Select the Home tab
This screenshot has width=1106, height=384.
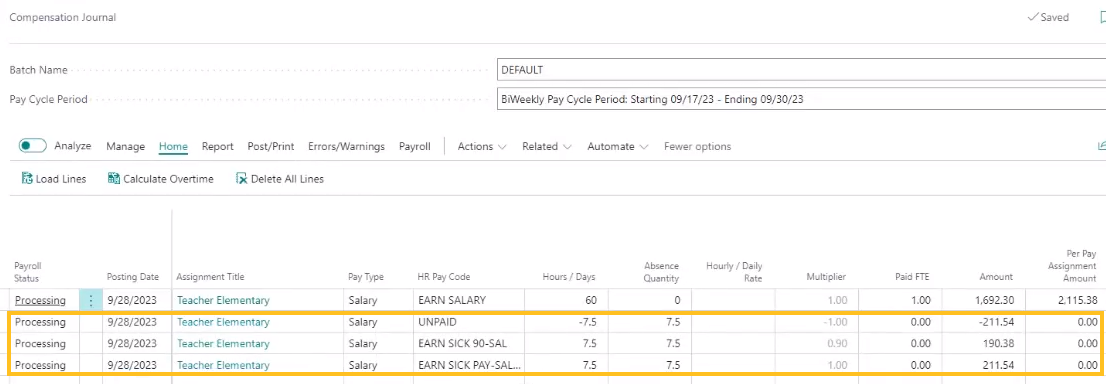coord(174,147)
